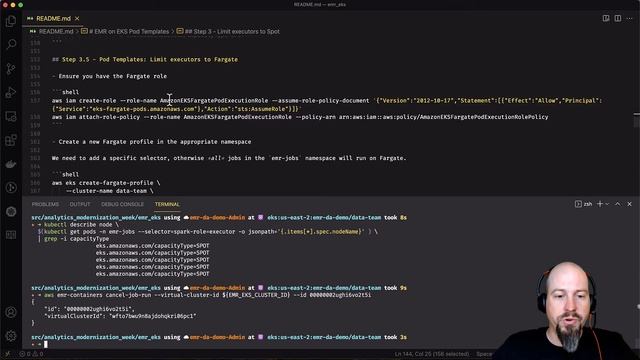Open the Accounts menu icon
640x360 pixels.
tap(11, 312)
